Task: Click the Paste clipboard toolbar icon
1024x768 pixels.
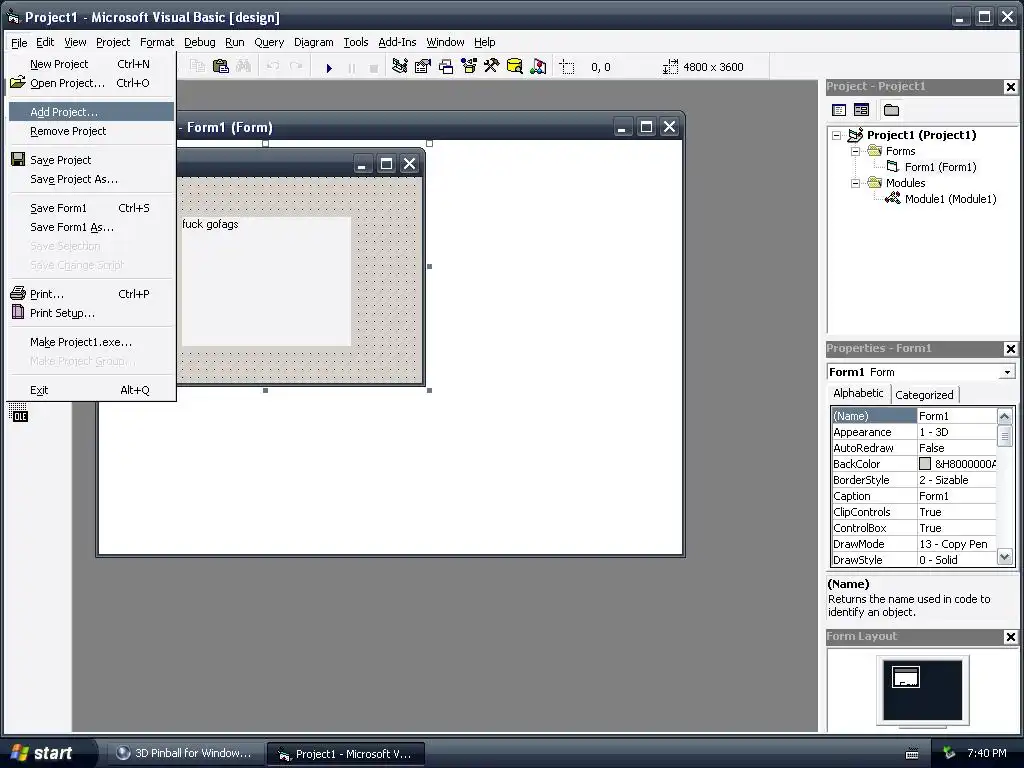Action: 221,67
